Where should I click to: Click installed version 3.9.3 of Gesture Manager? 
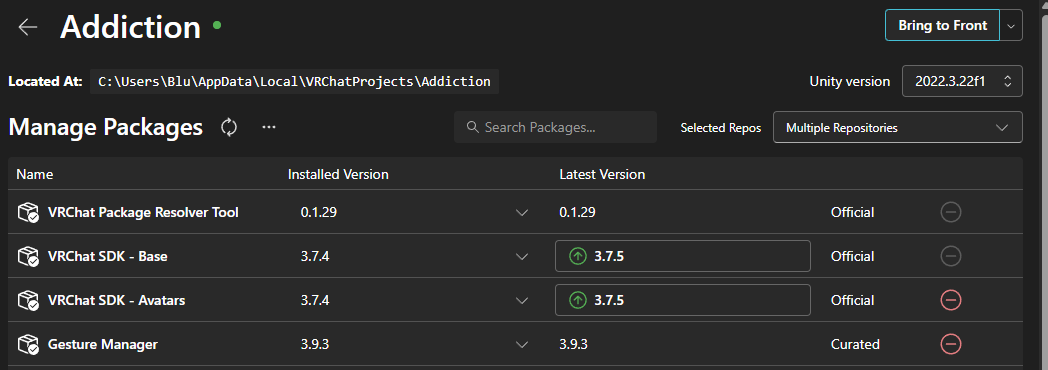point(315,345)
